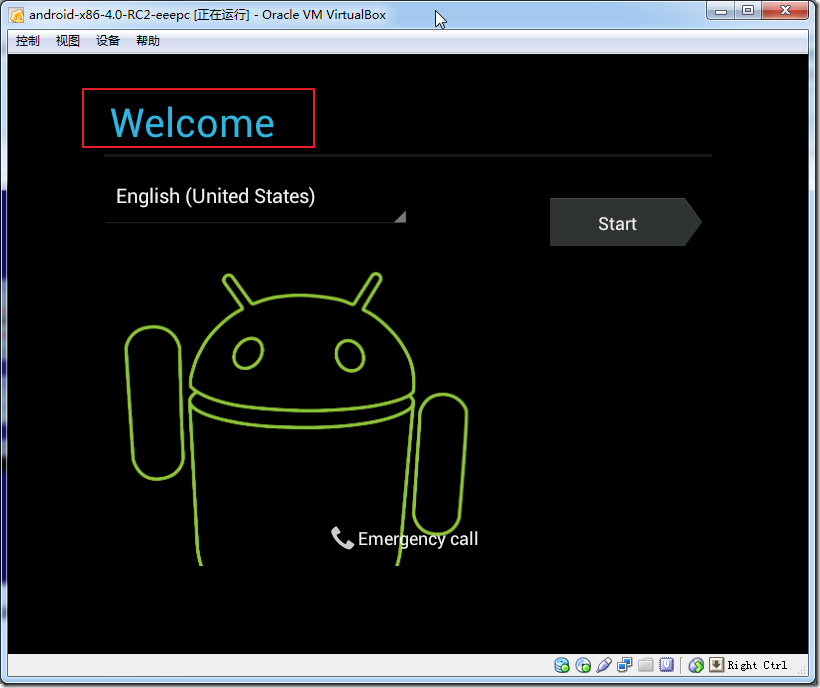Image resolution: width=820 pixels, height=688 pixels.
Task: Click the keyboard capture down-arrow icon
Action: 716,665
